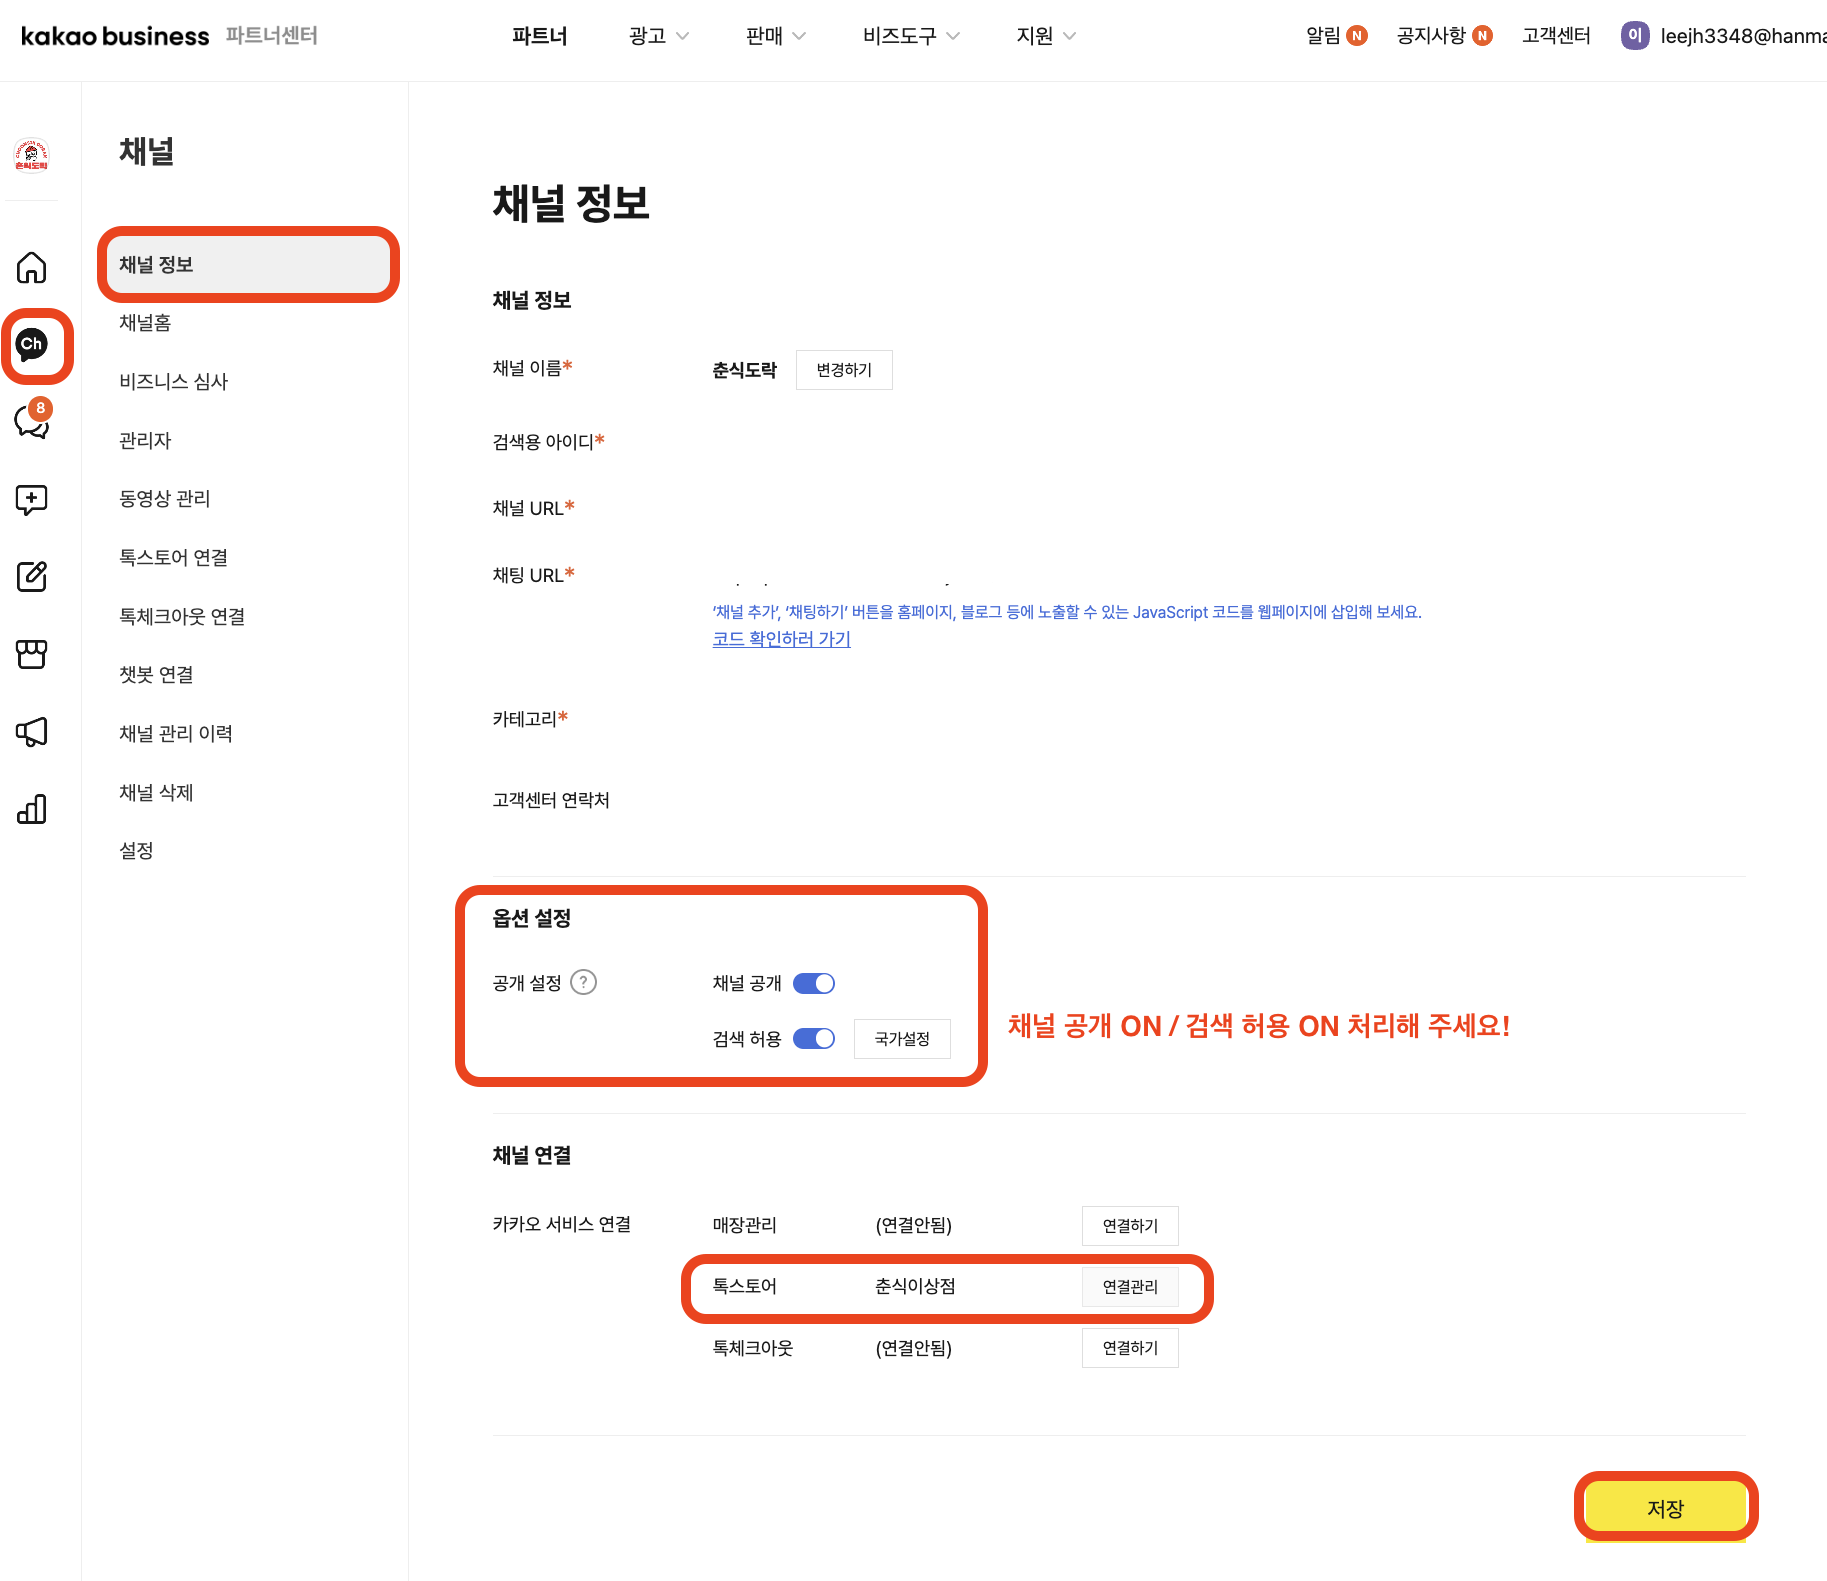Image resolution: width=1827 pixels, height=1581 pixels.
Task: Click the 국가설정 button
Action: click(902, 1039)
